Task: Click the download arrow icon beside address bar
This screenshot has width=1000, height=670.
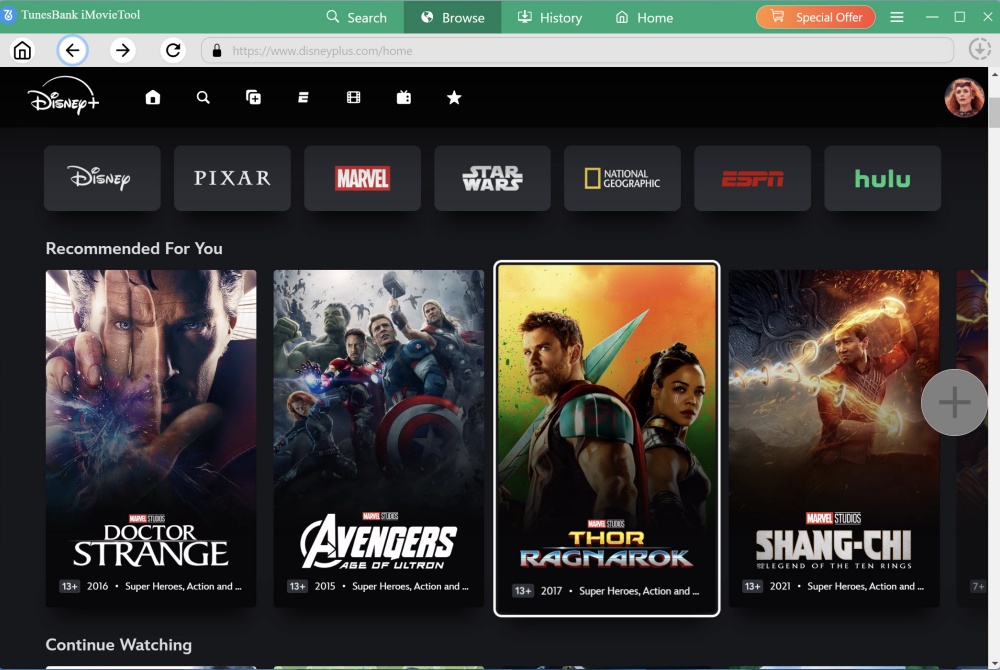Action: coord(979,50)
